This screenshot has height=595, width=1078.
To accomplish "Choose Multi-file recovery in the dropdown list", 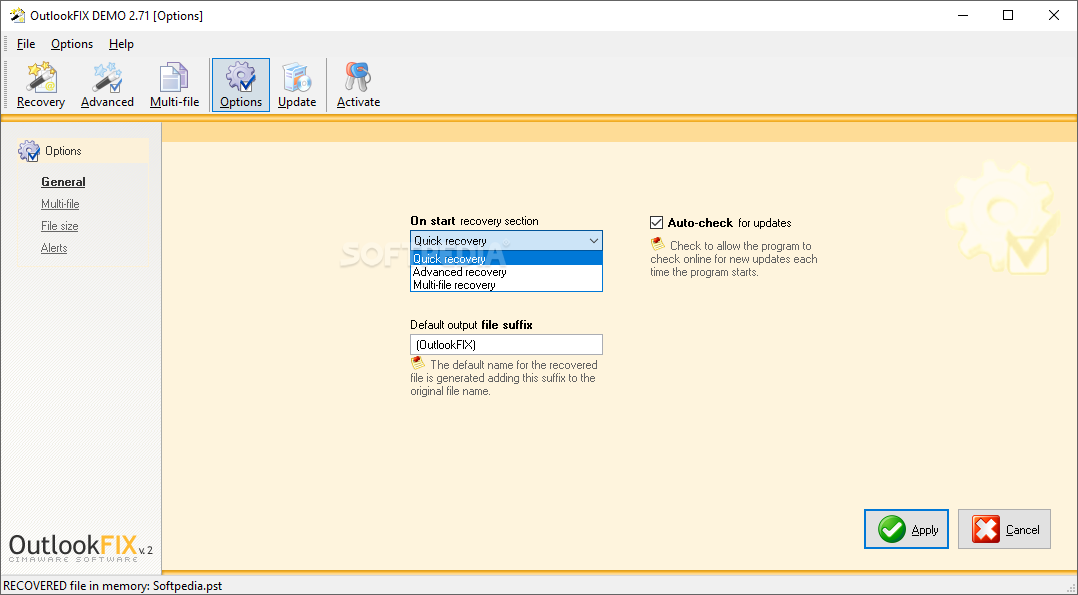I will (x=506, y=285).
